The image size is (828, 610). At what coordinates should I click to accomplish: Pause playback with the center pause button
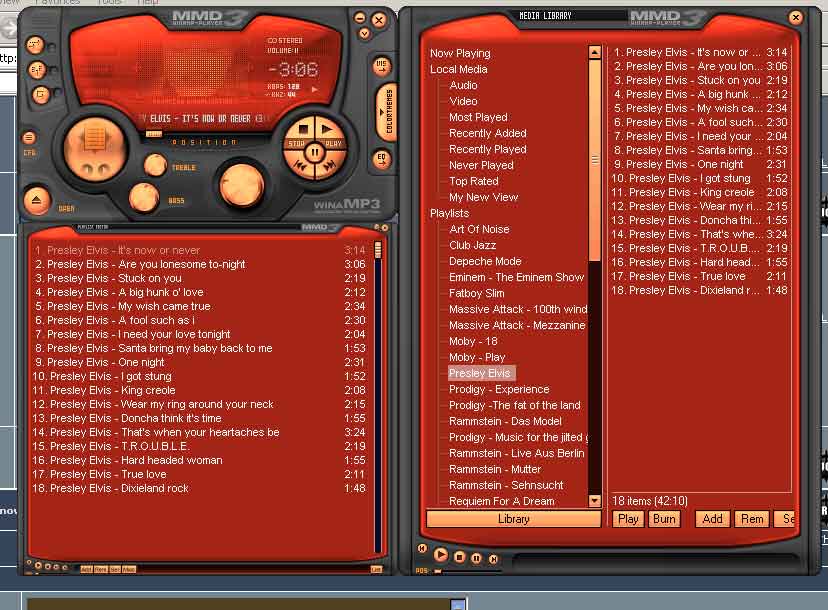coord(313,153)
